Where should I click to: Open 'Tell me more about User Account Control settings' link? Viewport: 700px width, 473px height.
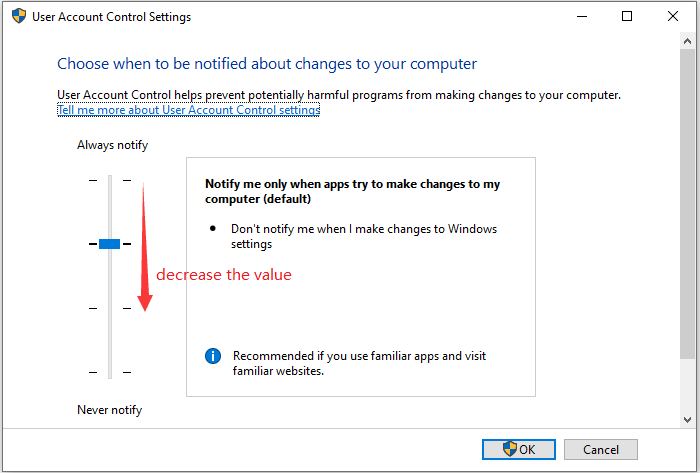coord(188,110)
